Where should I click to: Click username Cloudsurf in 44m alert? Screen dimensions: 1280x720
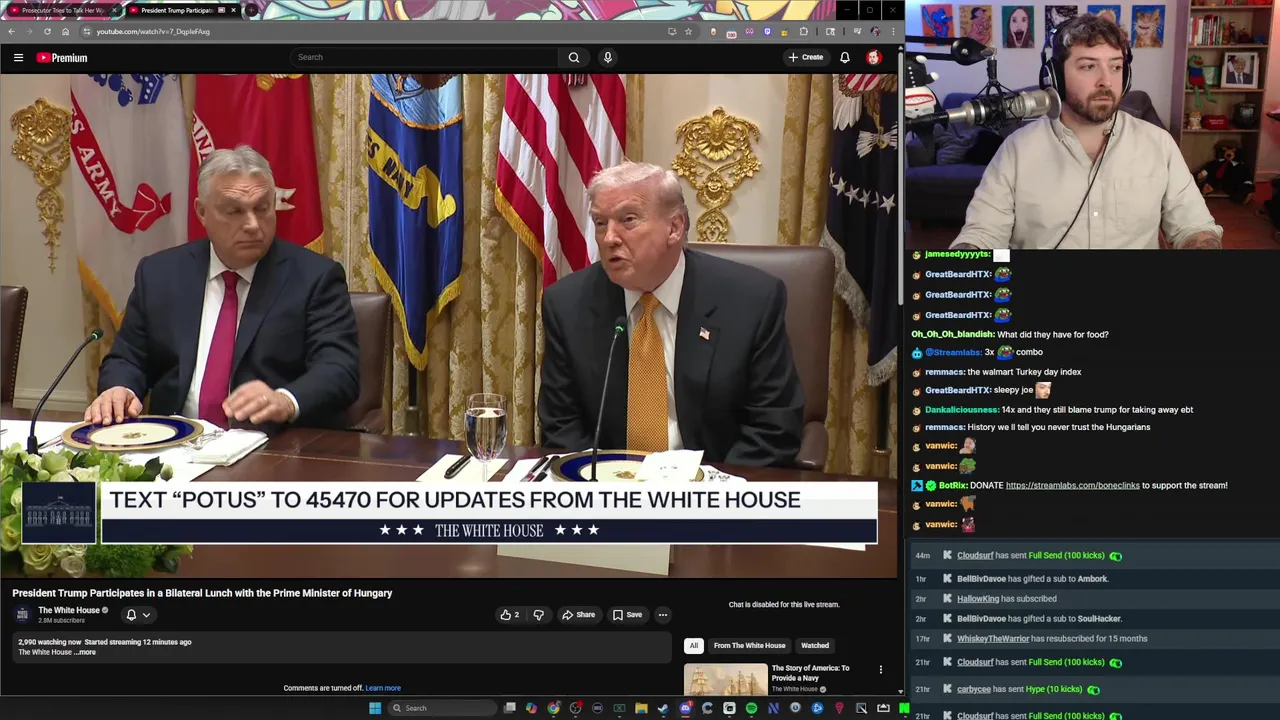[975, 555]
